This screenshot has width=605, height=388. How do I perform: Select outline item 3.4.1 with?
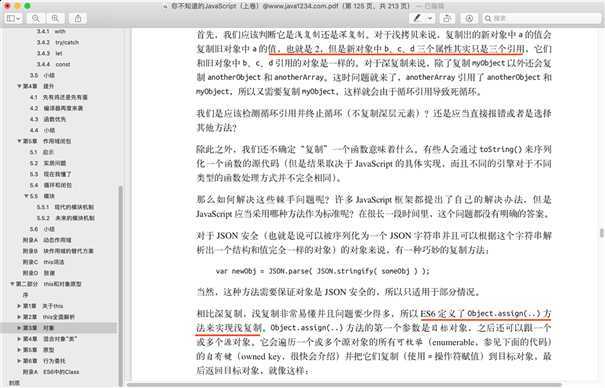tap(51, 31)
